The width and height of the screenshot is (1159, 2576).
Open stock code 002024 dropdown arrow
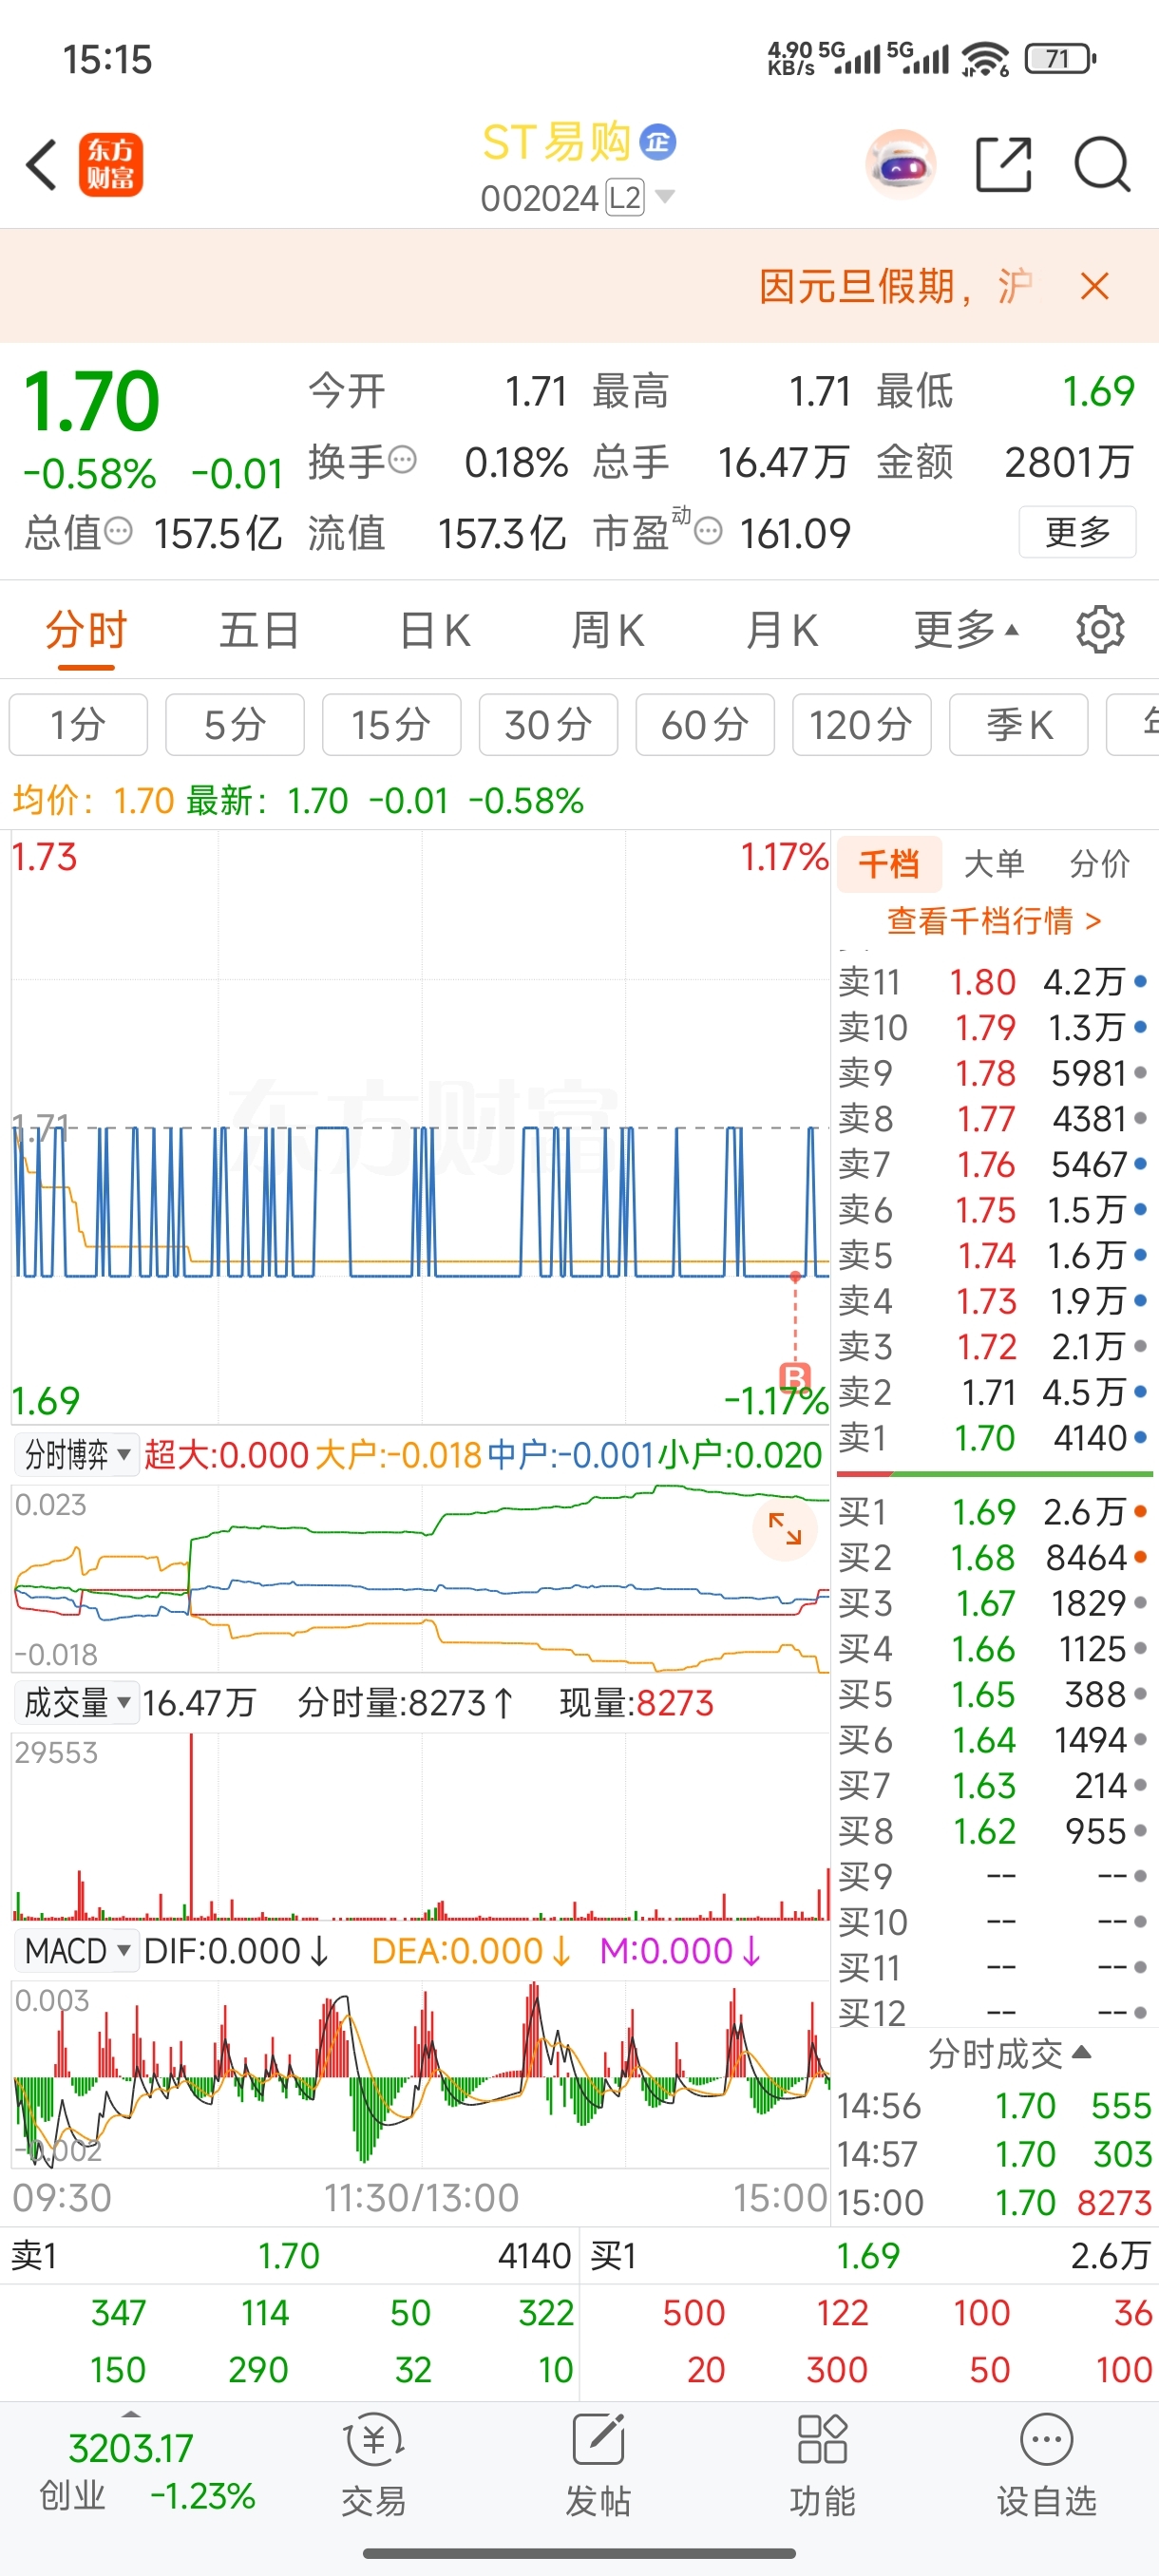click(664, 196)
